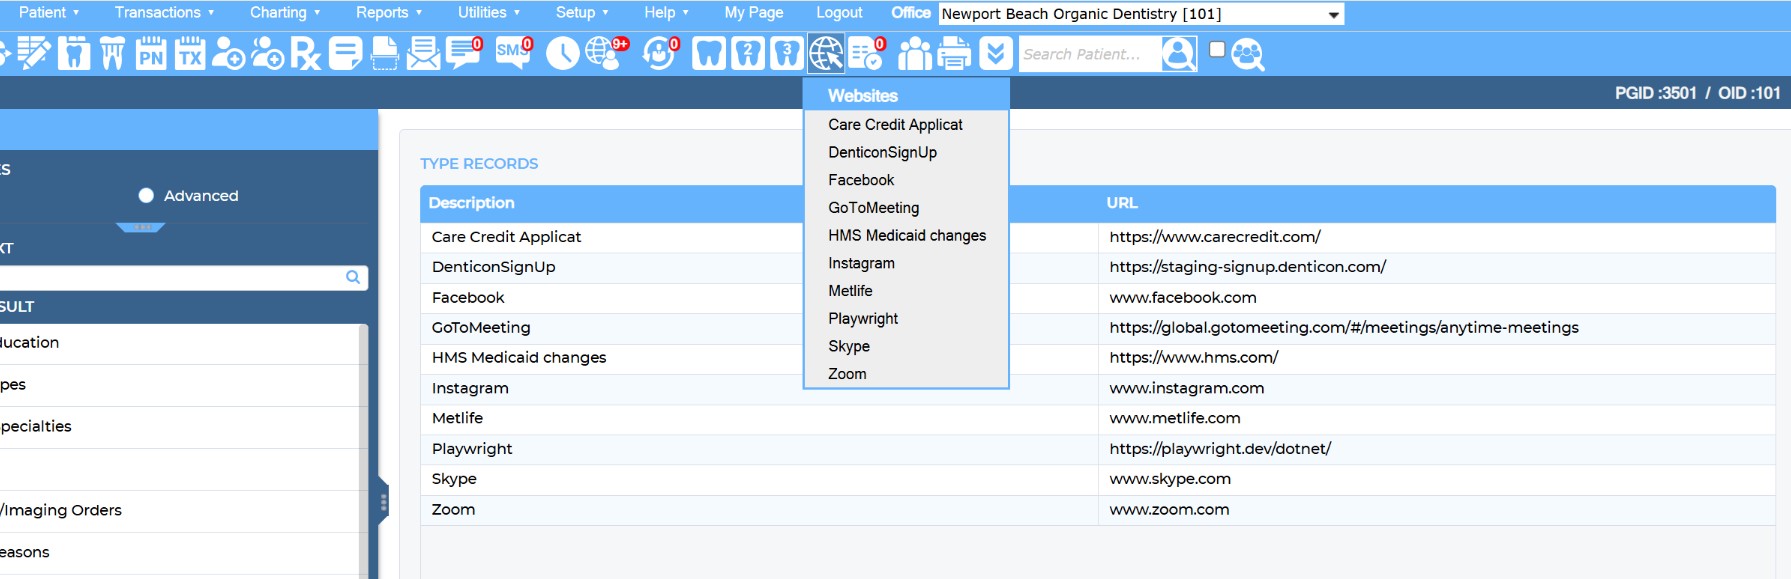Open the SMS messages icon
Image resolution: width=1791 pixels, height=579 pixels.
514,53
